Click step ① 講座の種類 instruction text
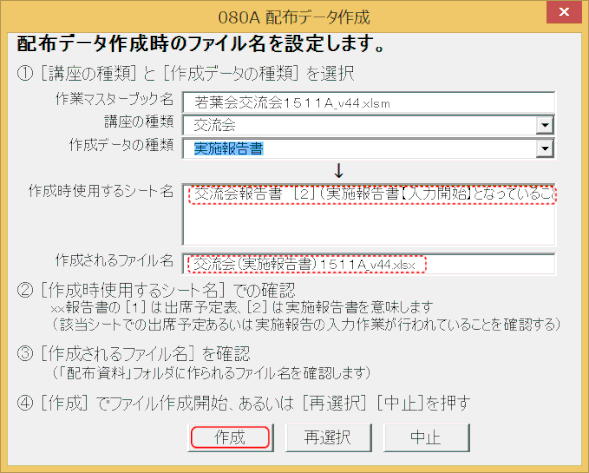 point(185,74)
